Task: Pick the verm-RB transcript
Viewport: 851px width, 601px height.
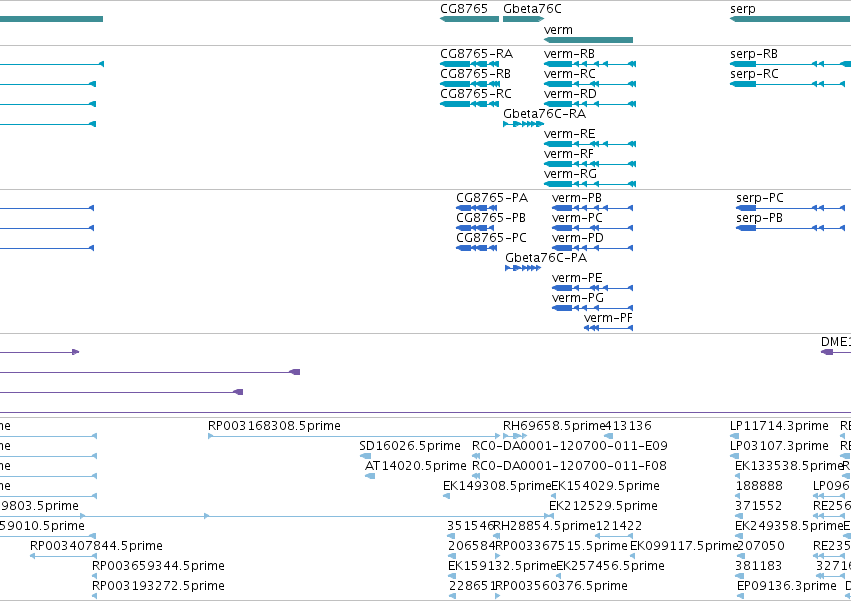Action: pyautogui.click(x=590, y=64)
